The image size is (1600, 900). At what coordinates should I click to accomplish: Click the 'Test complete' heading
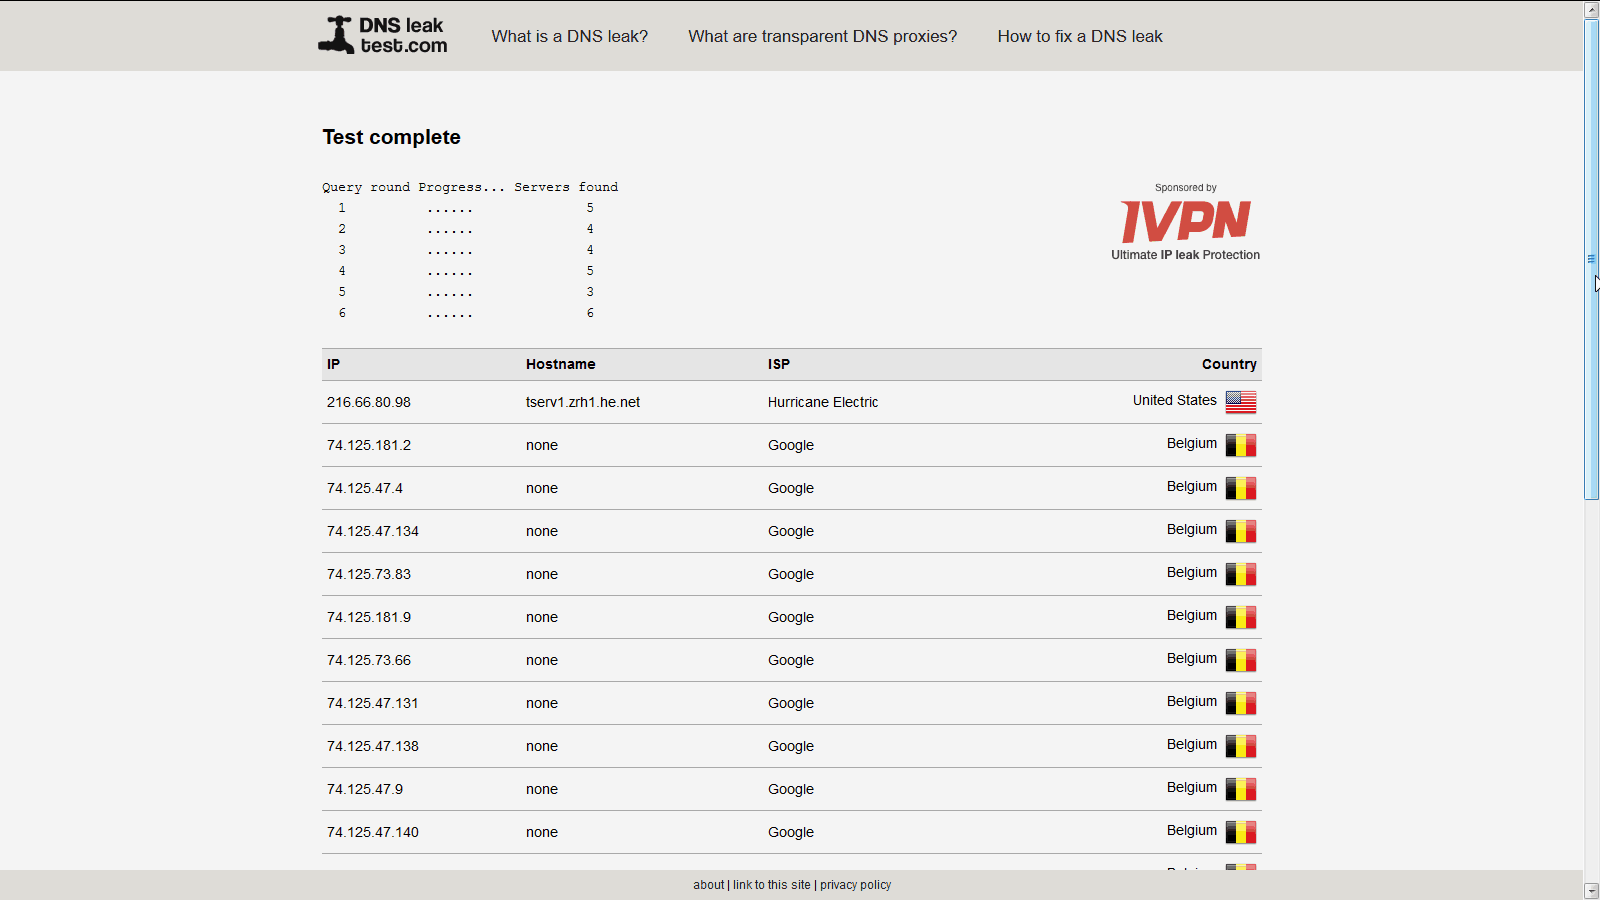point(391,137)
